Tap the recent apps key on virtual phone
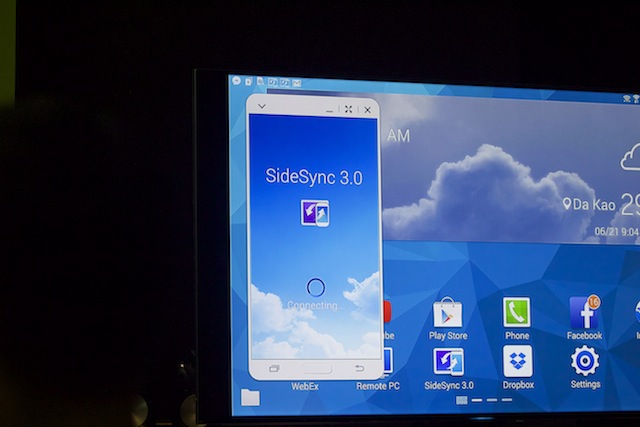Viewport: 640px width, 427px height. (274, 369)
